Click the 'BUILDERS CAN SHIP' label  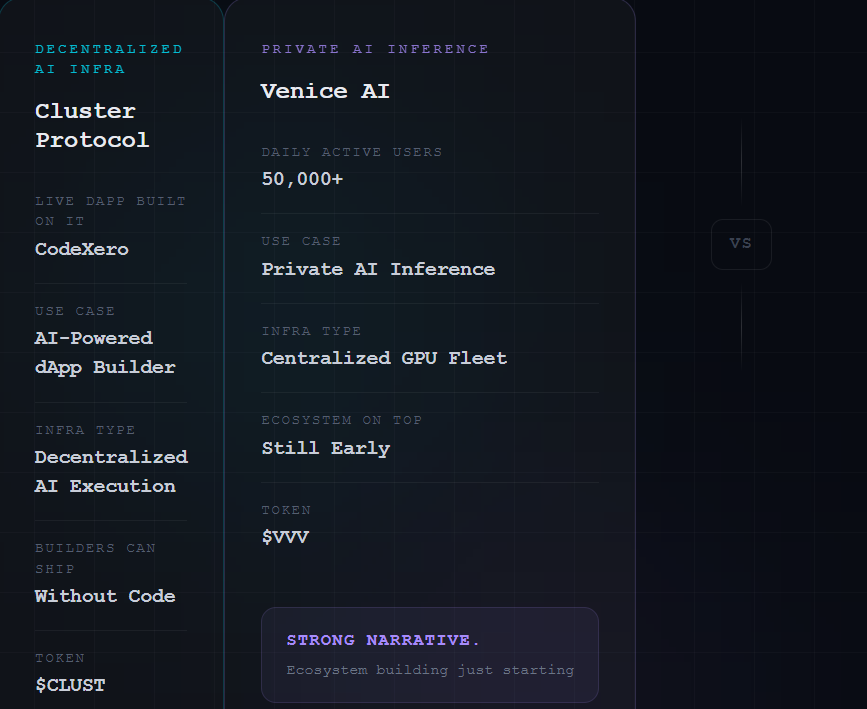coord(95,559)
